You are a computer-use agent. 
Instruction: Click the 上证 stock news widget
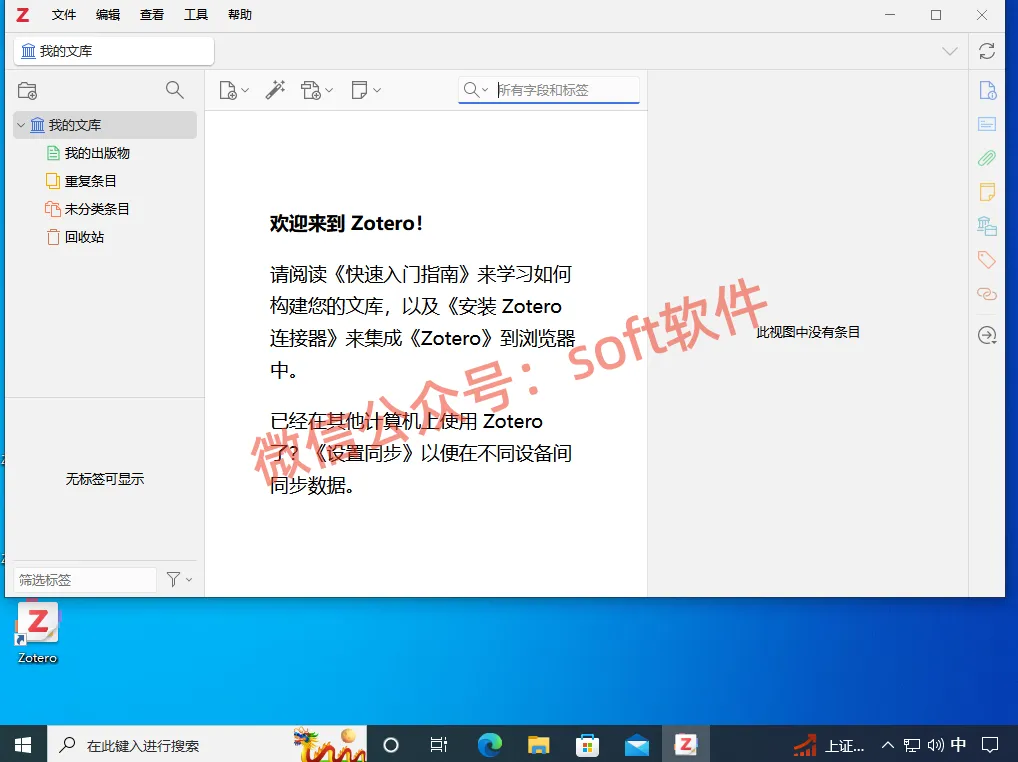click(x=828, y=745)
